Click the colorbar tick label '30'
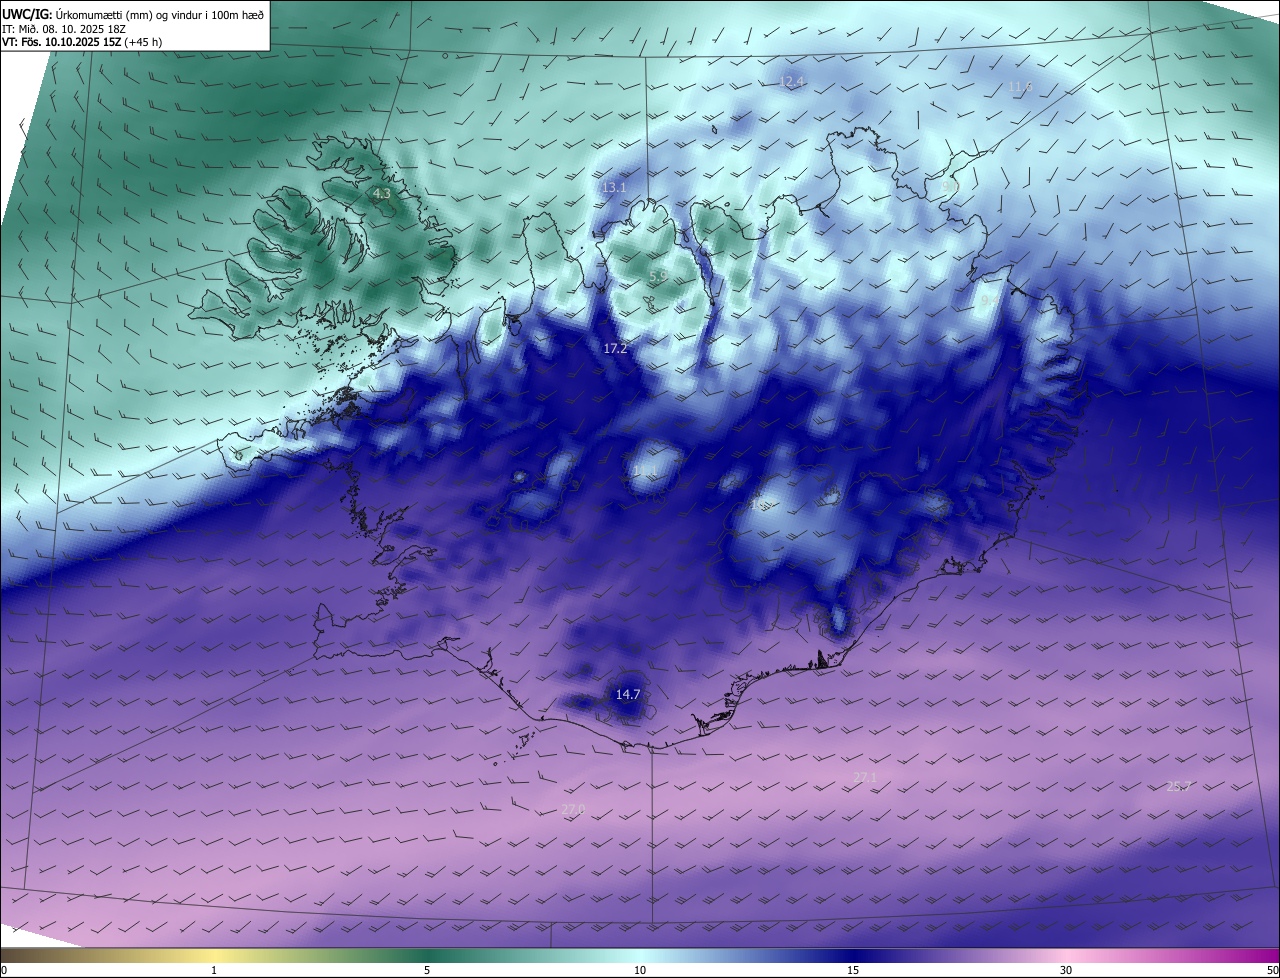This screenshot has height=978, width=1280. pos(1066,970)
